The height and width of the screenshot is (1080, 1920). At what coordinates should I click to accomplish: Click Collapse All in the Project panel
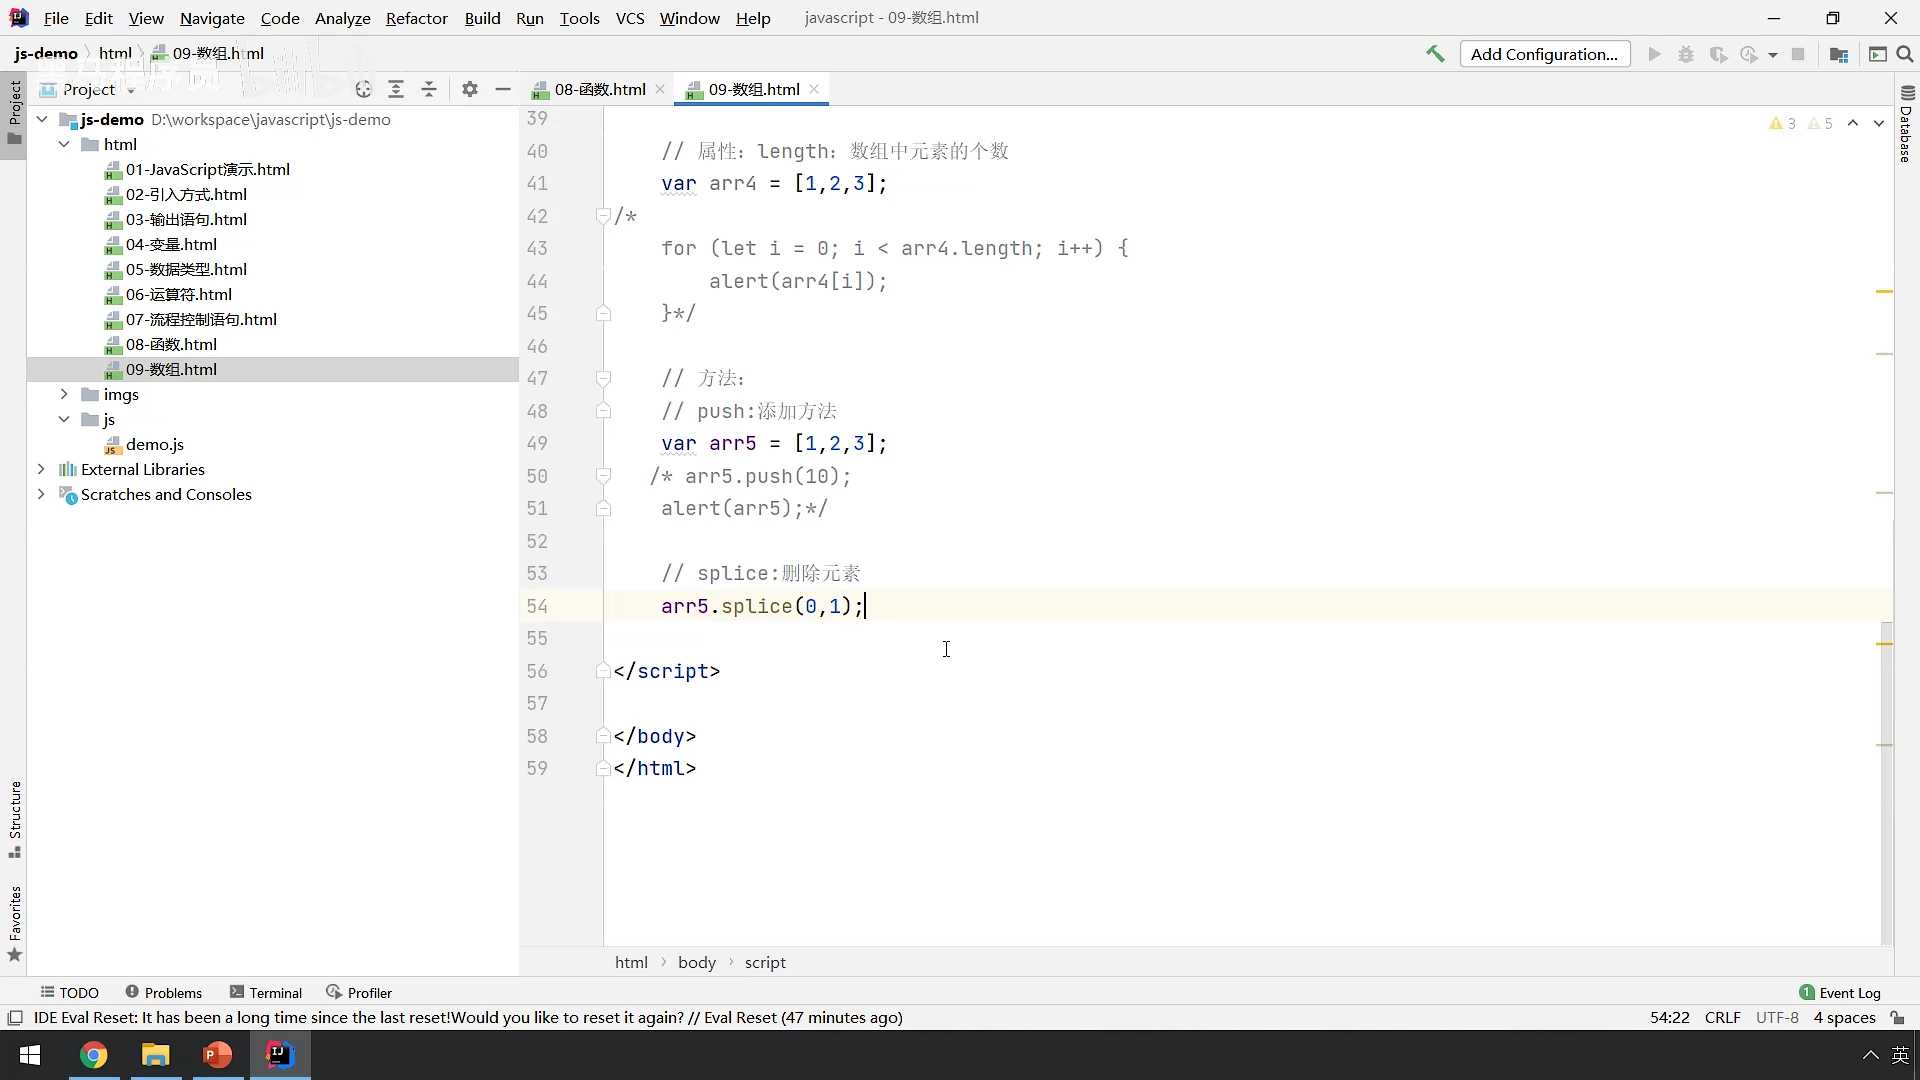click(429, 89)
